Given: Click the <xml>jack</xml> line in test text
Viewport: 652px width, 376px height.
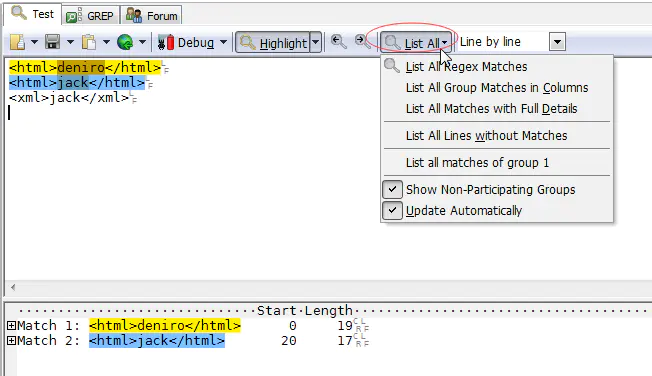Looking at the screenshot, I should 69,98.
